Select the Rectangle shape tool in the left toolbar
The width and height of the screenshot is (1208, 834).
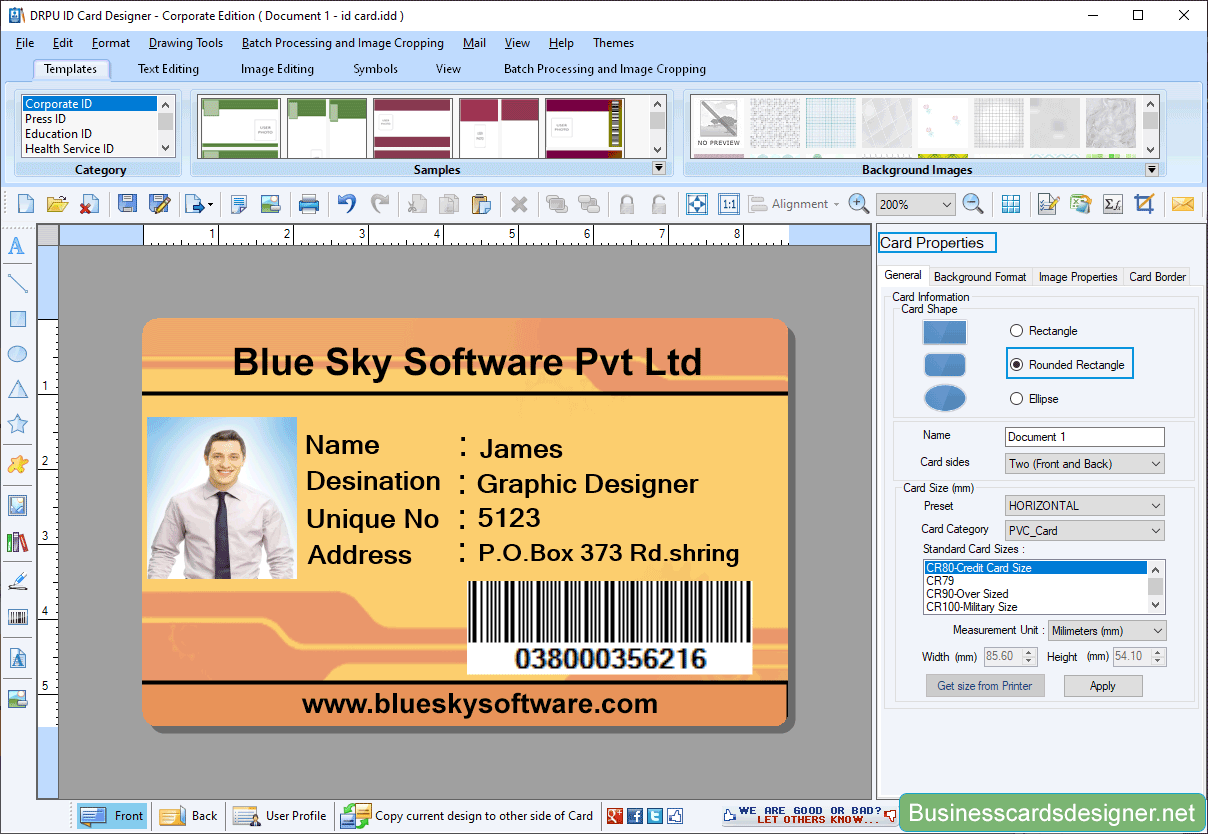(17, 319)
